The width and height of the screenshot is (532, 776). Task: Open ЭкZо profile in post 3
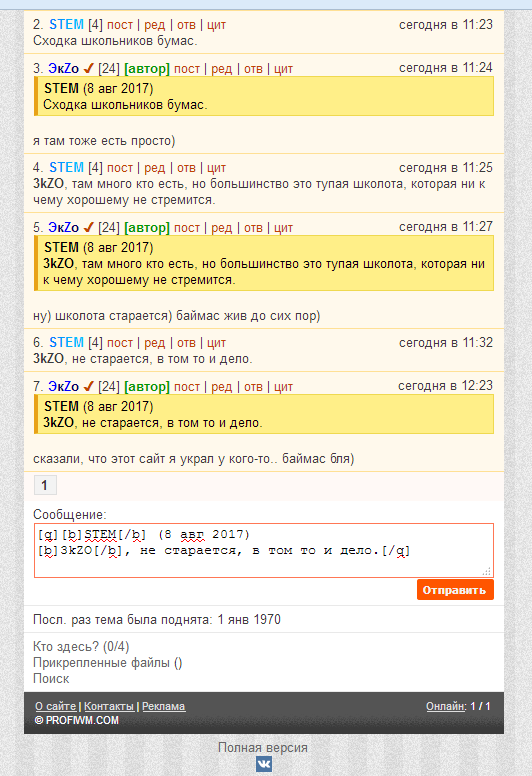coord(63,68)
